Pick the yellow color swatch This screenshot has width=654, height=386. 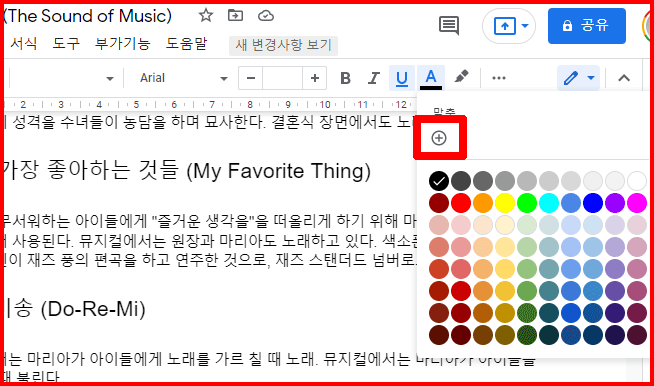[x=505, y=203]
